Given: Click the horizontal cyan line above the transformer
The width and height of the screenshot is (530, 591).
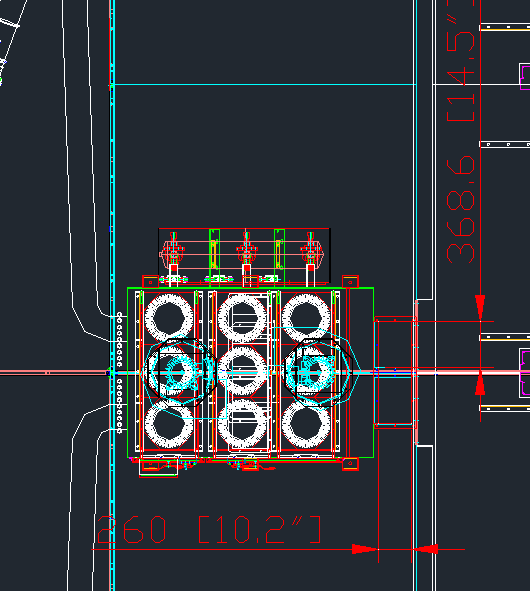Looking at the screenshot, I should pyautogui.click(x=265, y=84).
